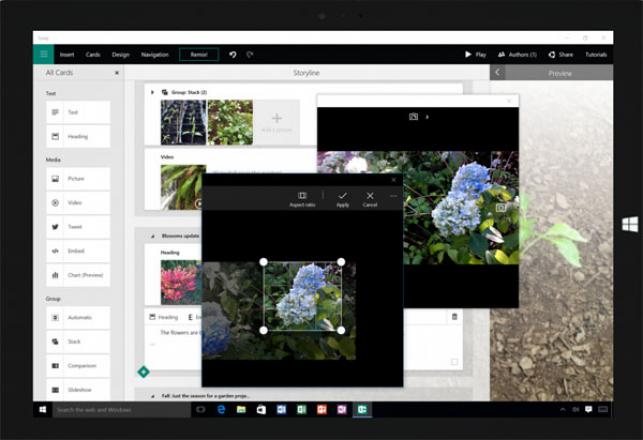The image size is (643, 440).
Task: Select the red flower heading image
Action: (x=181, y=282)
